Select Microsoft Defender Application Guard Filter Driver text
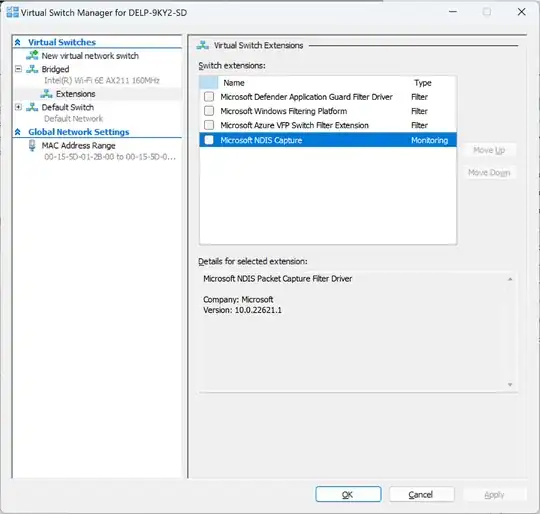 point(306,97)
